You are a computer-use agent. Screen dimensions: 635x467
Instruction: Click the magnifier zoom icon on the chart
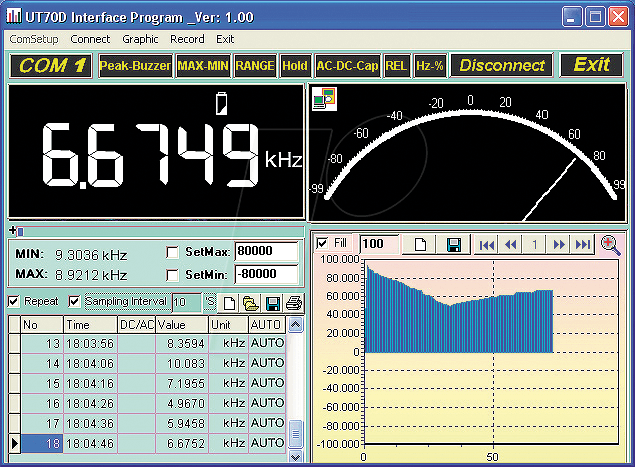(610, 245)
